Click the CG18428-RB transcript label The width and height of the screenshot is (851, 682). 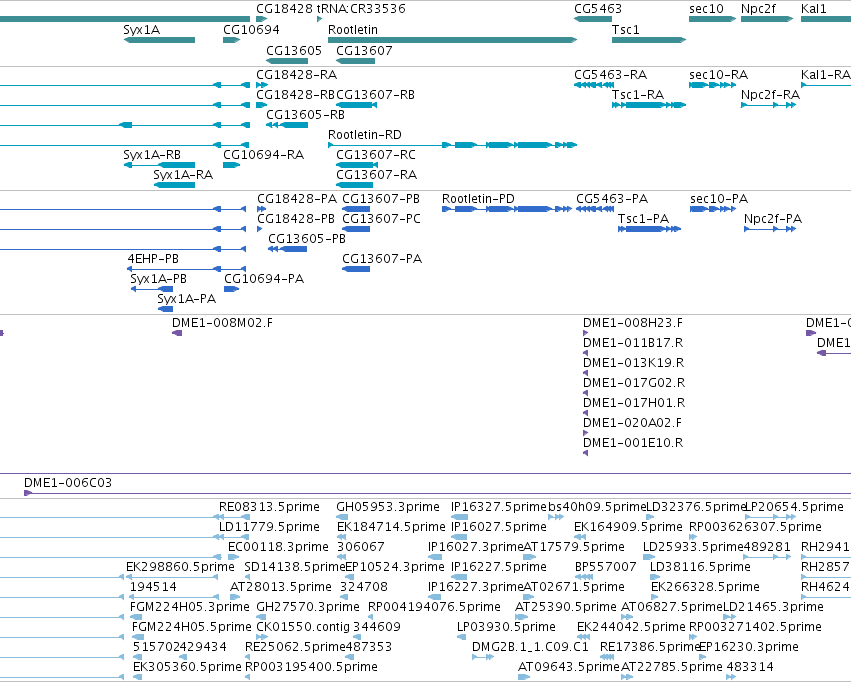pyautogui.click(x=296, y=95)
